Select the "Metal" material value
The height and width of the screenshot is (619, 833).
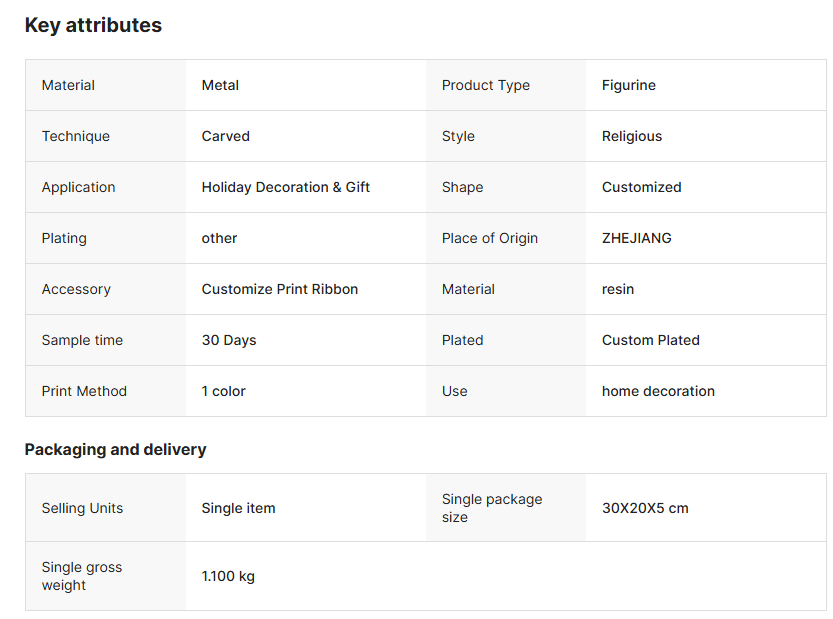(x=220, y=85)
